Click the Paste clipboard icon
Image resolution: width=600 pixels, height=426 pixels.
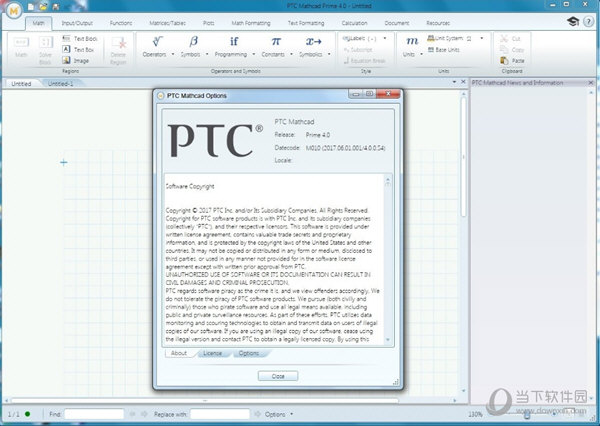point(504,60)
